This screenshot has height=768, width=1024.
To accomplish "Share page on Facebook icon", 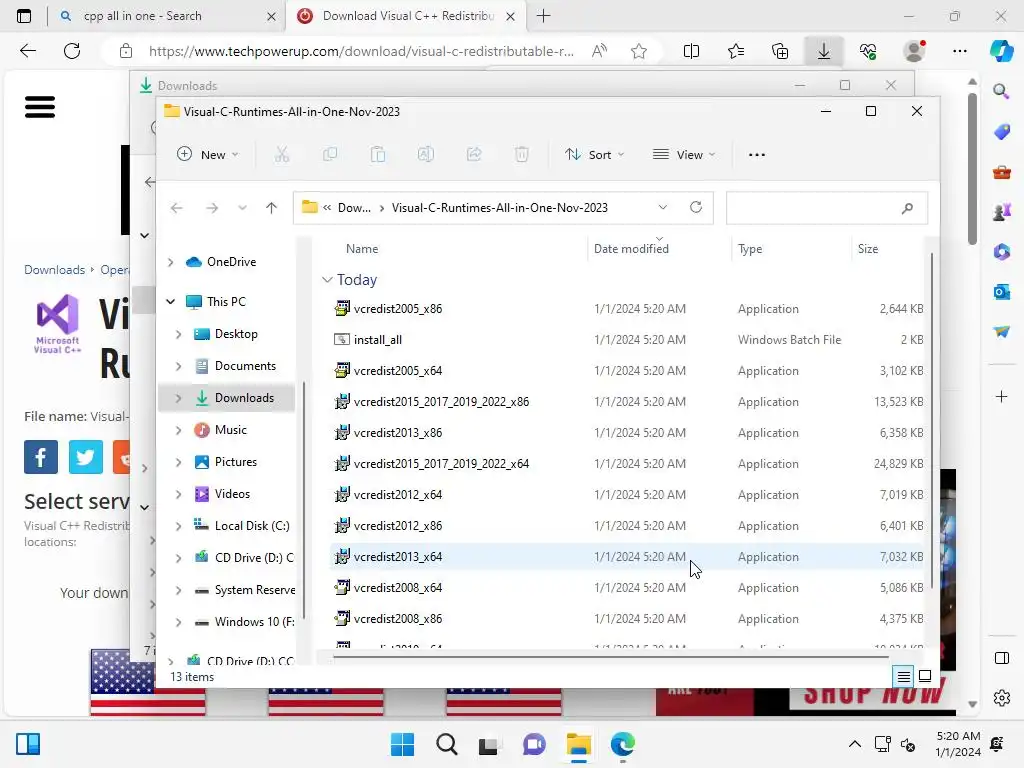I will [40, 457].
